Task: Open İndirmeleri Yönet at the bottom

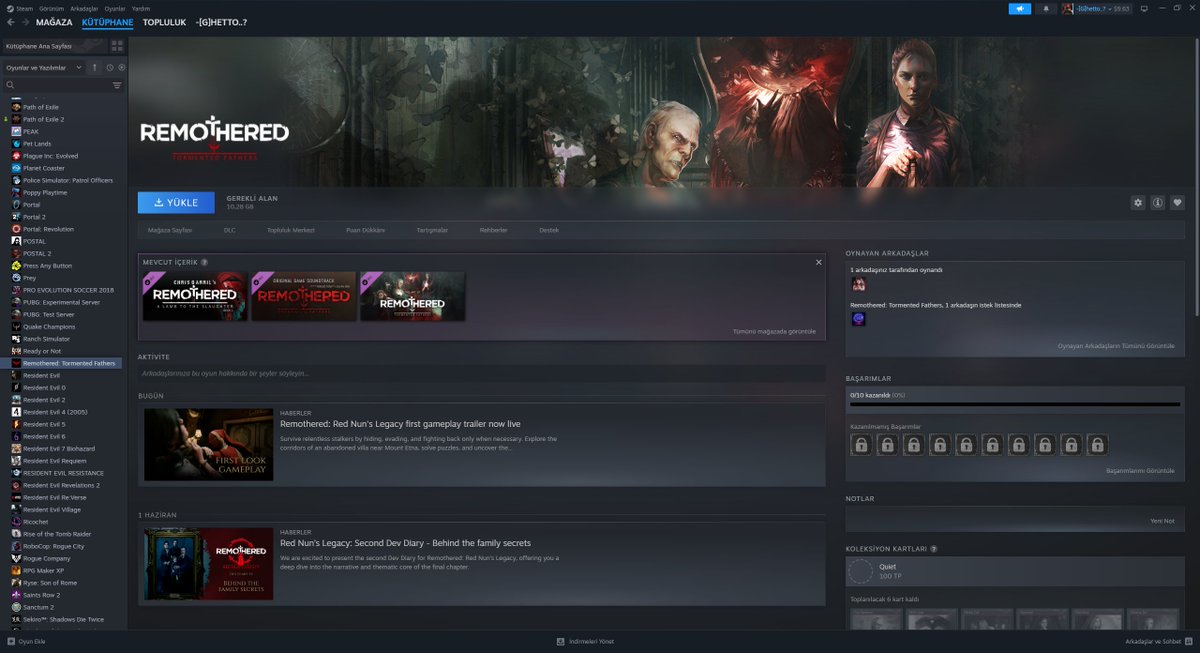Action: point(585,641)
